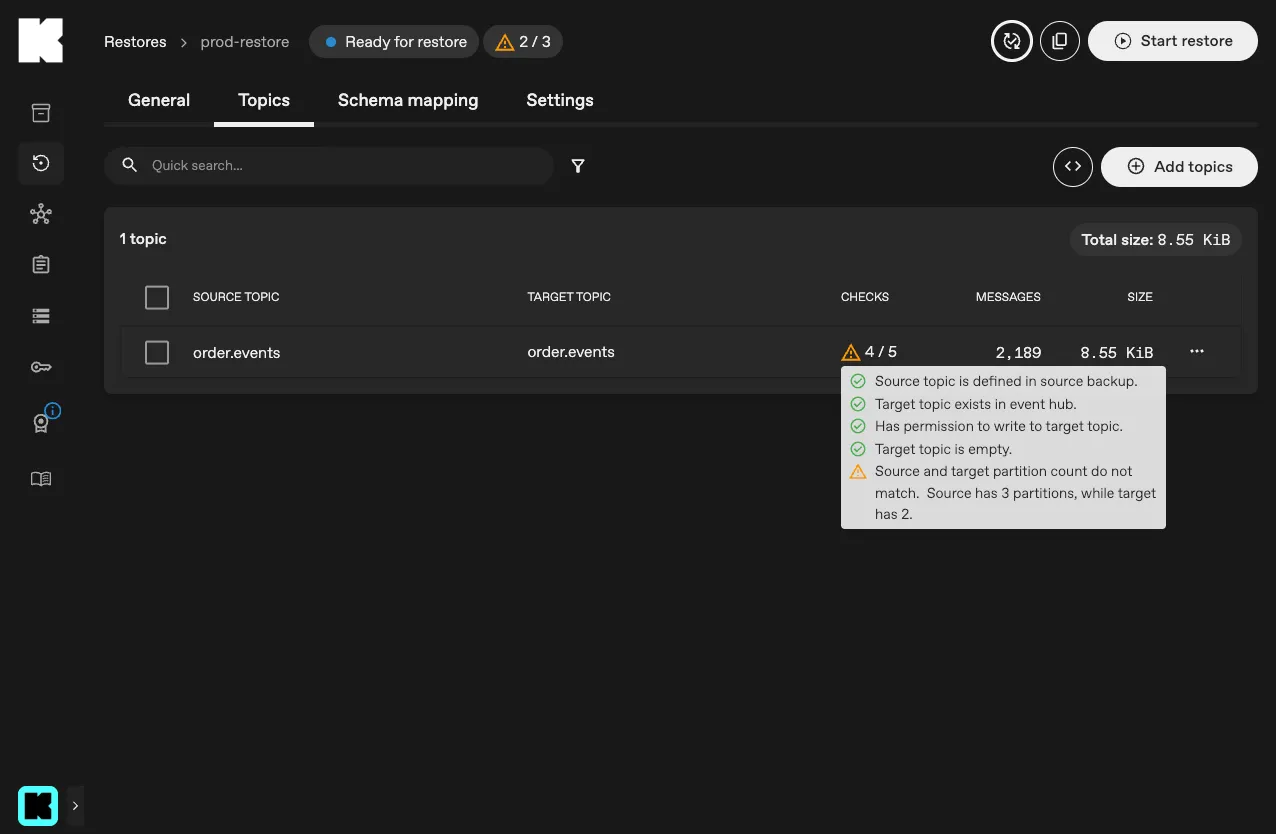The image size is (1276, 834).
Task: Open the Backups archive sidebar icon
Action: tap(41, 112)
